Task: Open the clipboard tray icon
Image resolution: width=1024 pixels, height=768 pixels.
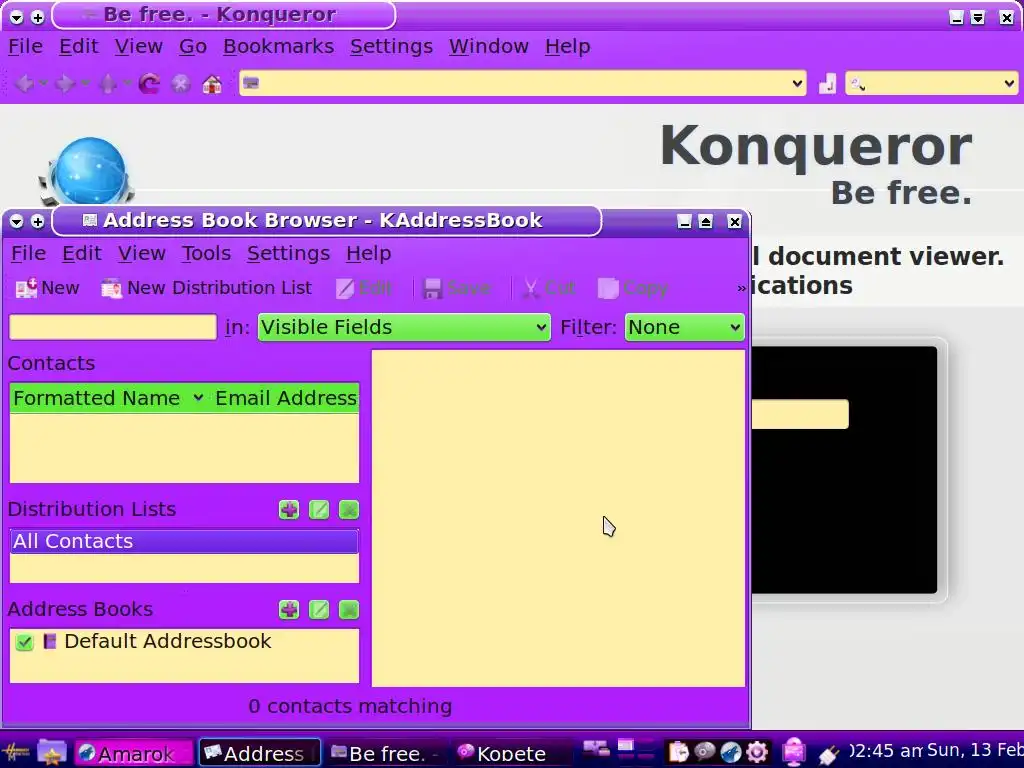Action: [x=678, y=752]
